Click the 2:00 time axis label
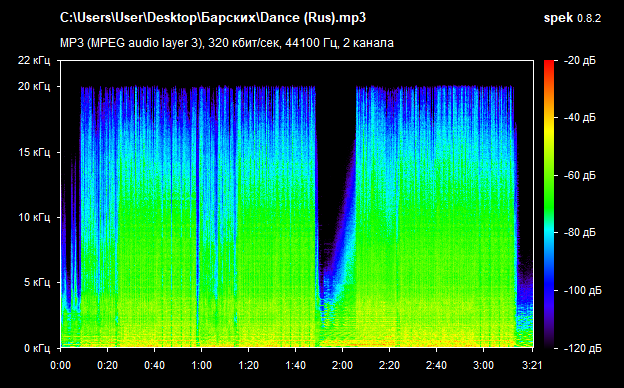Viewport: 624px width, 388px height. pyautogui.click(x=342, y=365)
